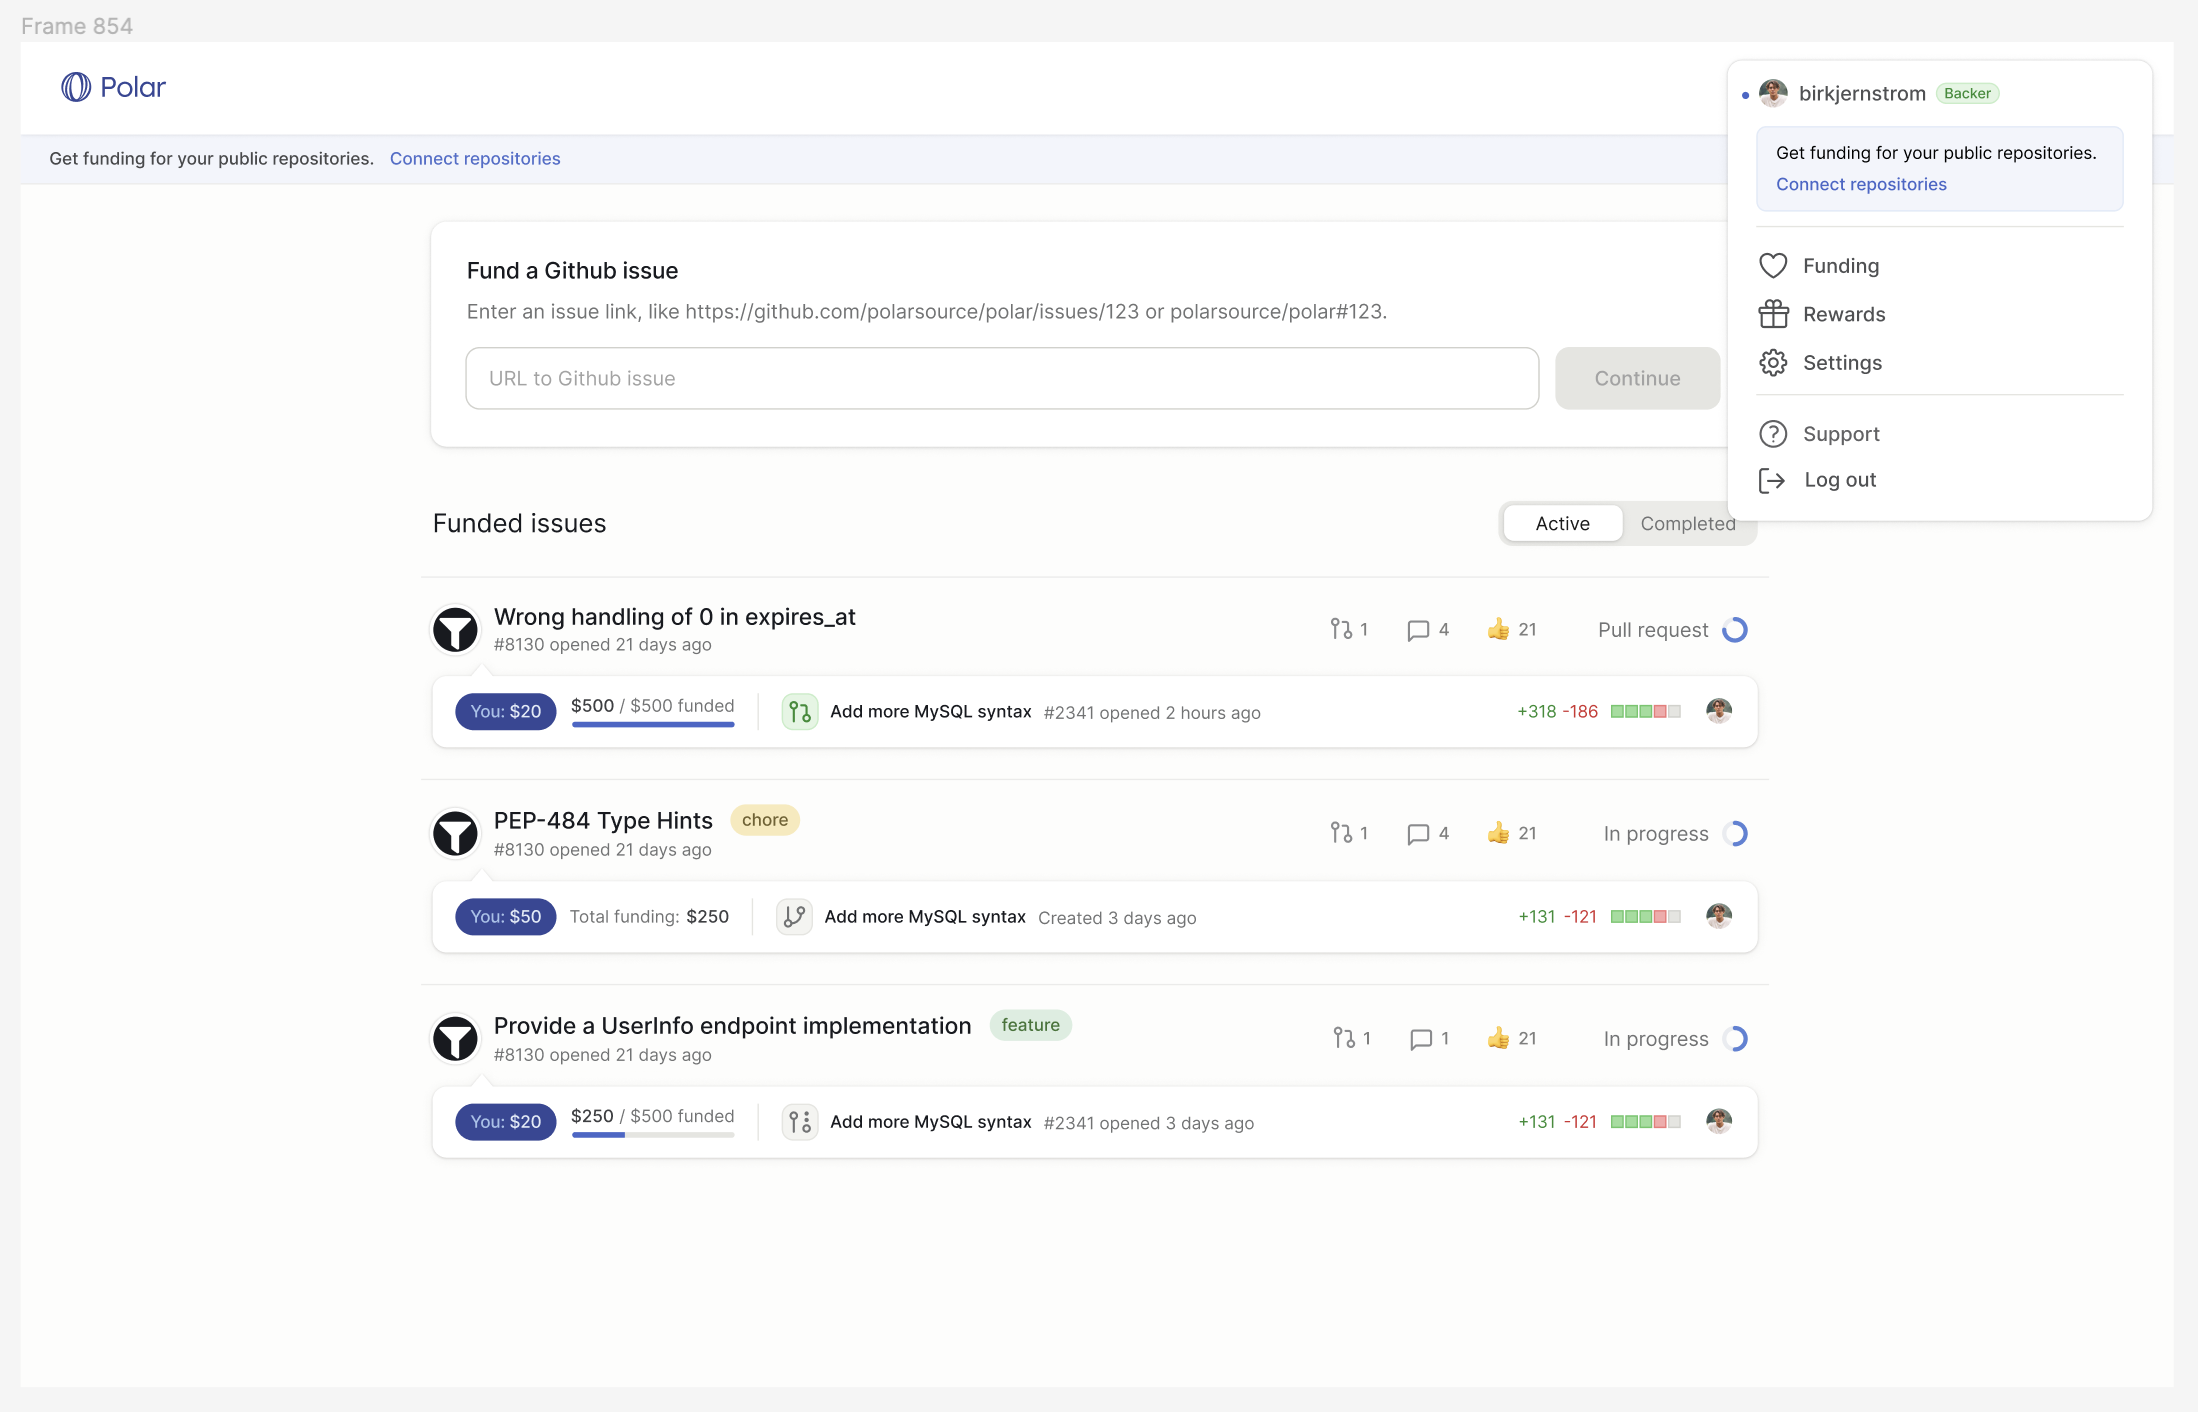This screenshot has height=1412, width=2198.
Task: Click the Support question mark icon
Action: pyautogui.click(x=1772, y=434)
